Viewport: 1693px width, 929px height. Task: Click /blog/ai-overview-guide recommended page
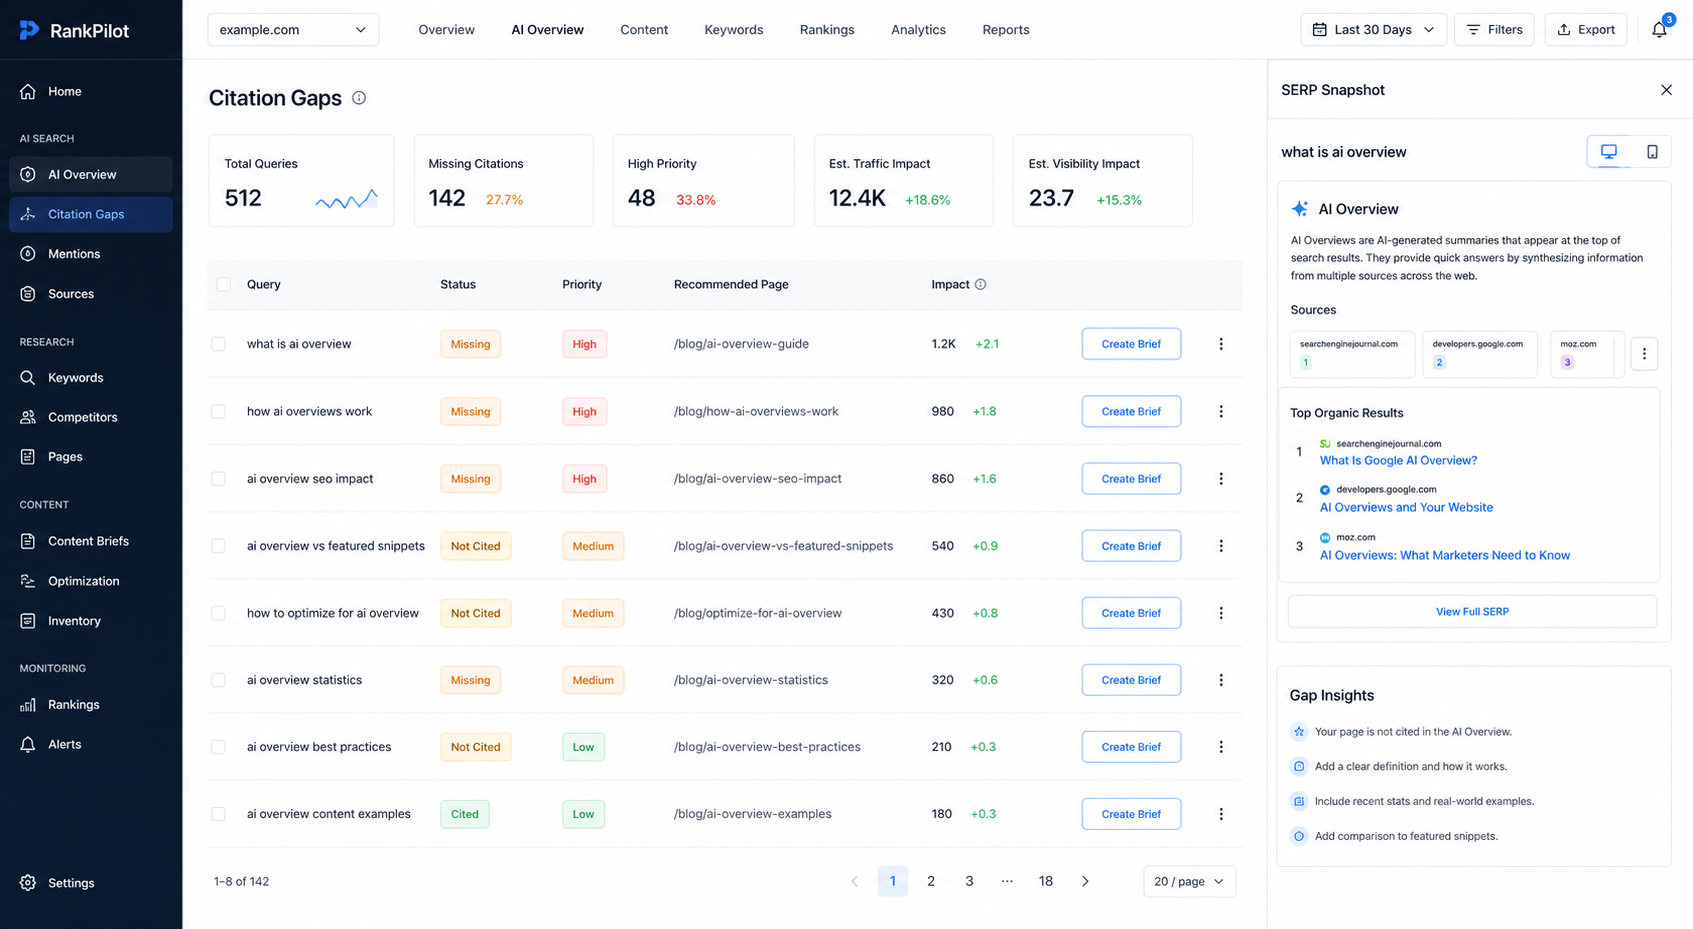[741, 344]
